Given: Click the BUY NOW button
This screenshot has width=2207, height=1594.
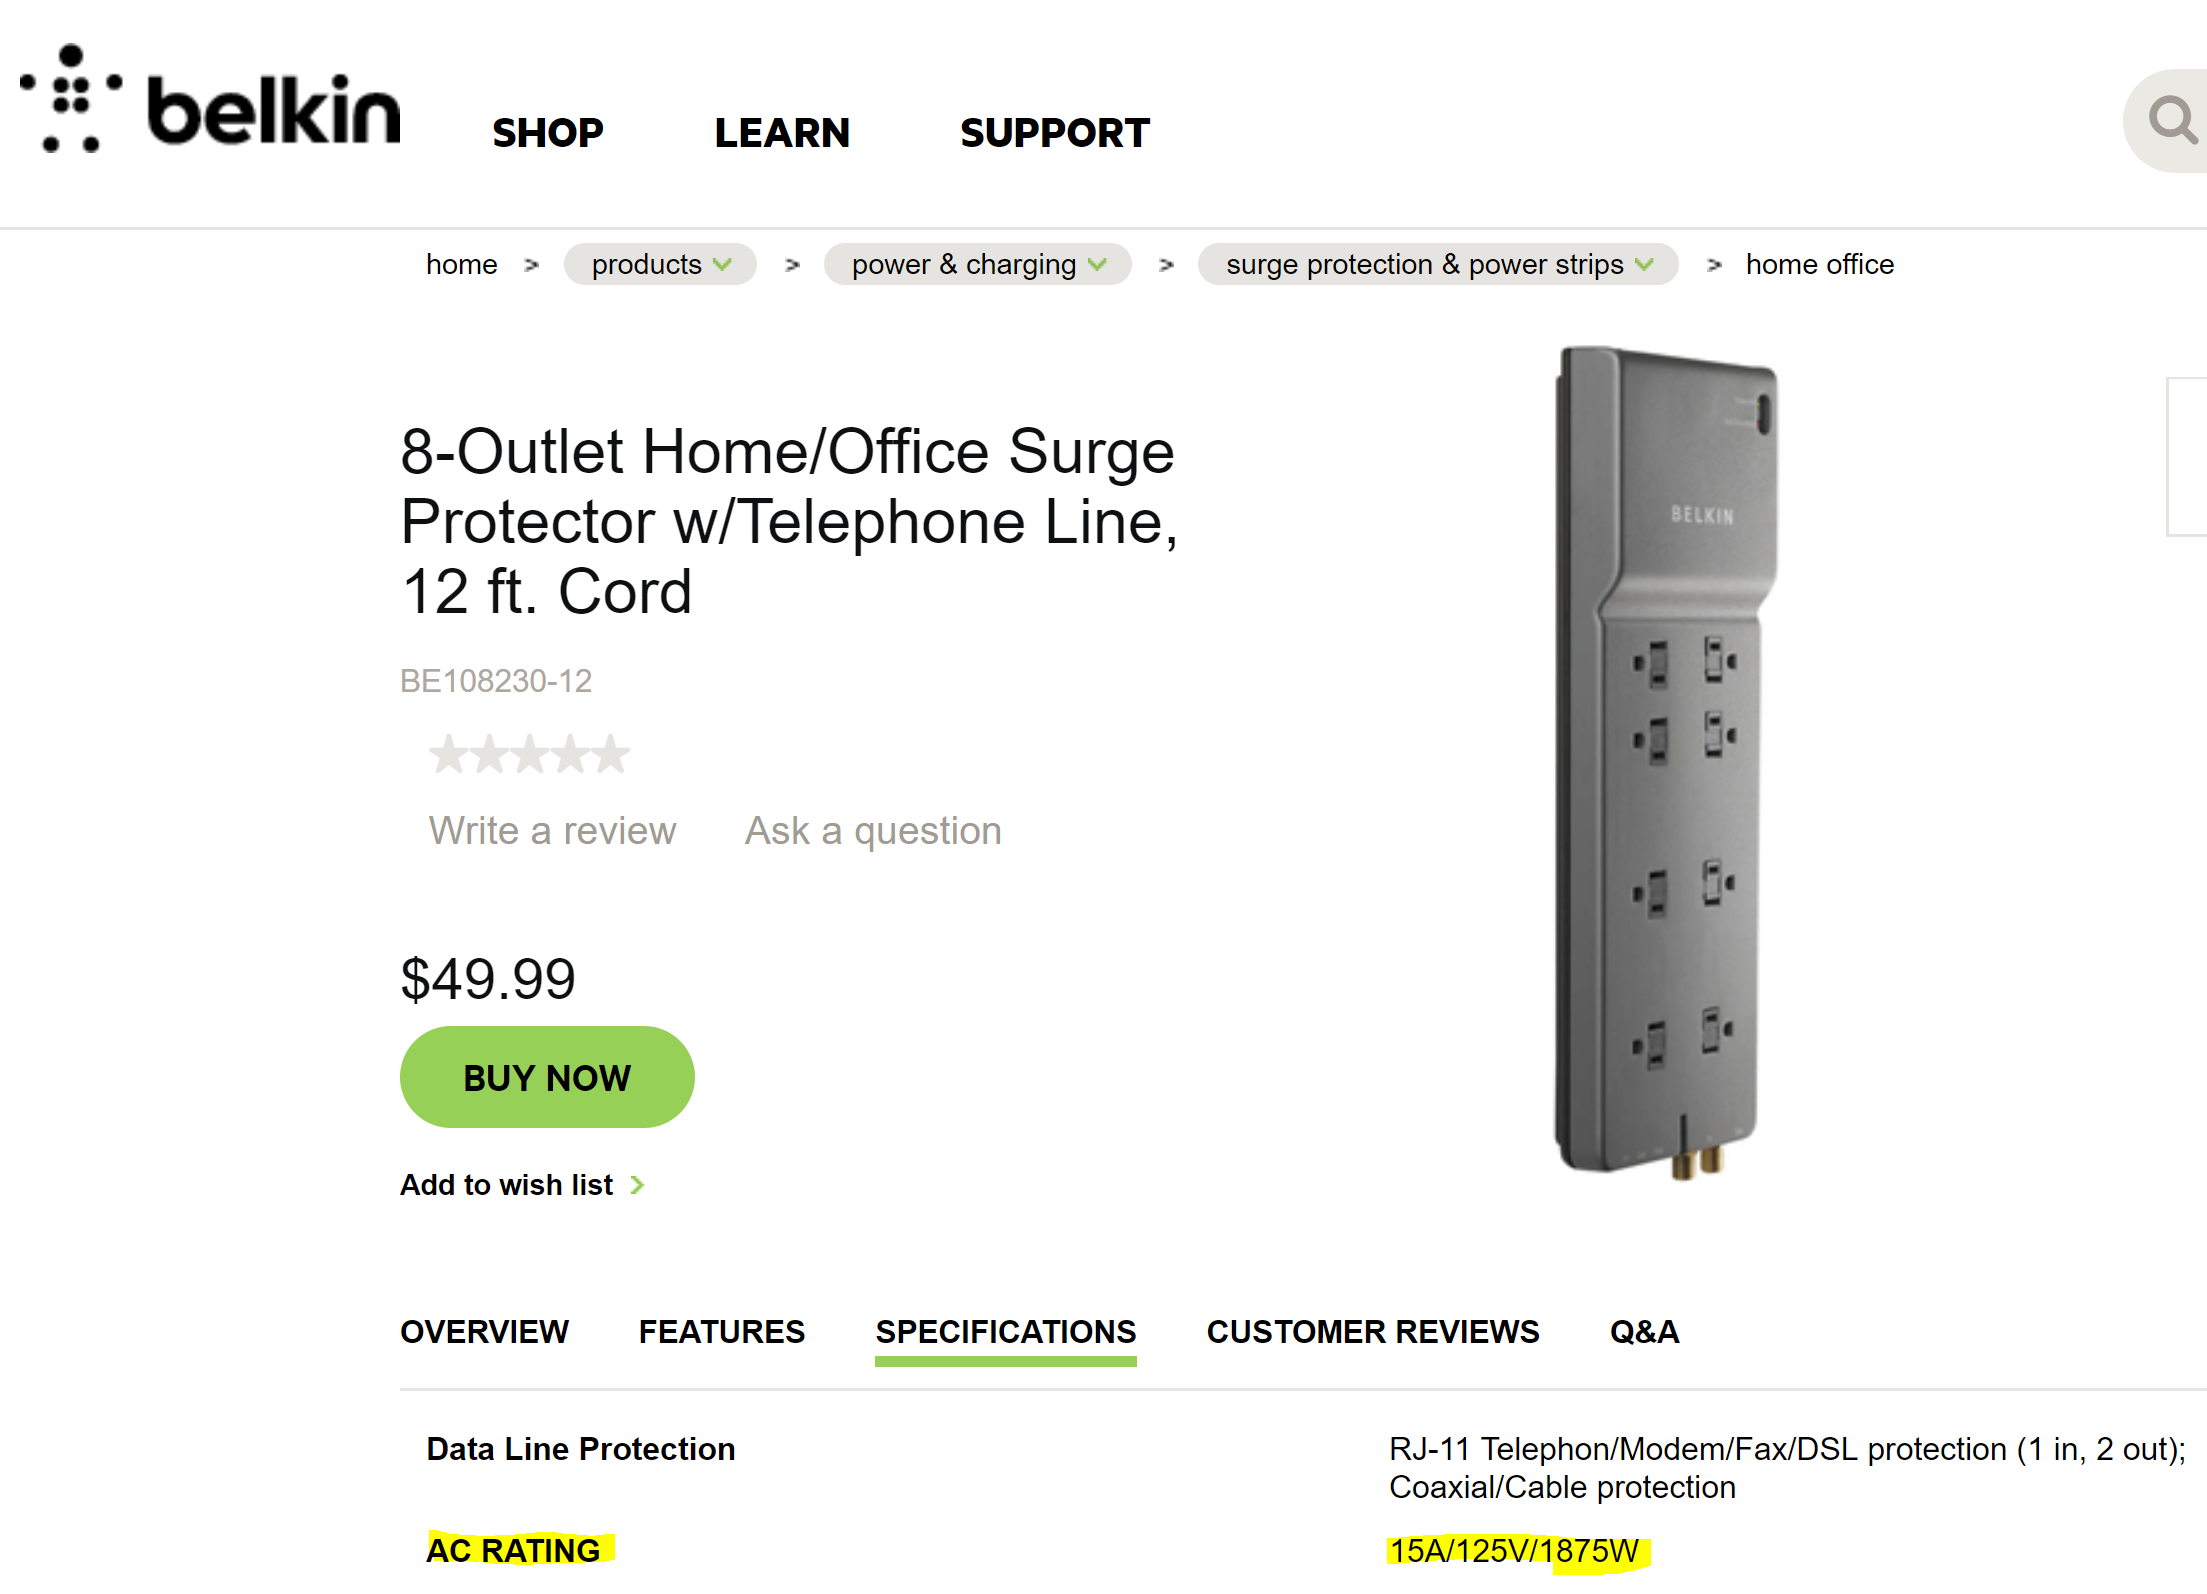Looking at the screenshot, I should tap(547, 1077).
